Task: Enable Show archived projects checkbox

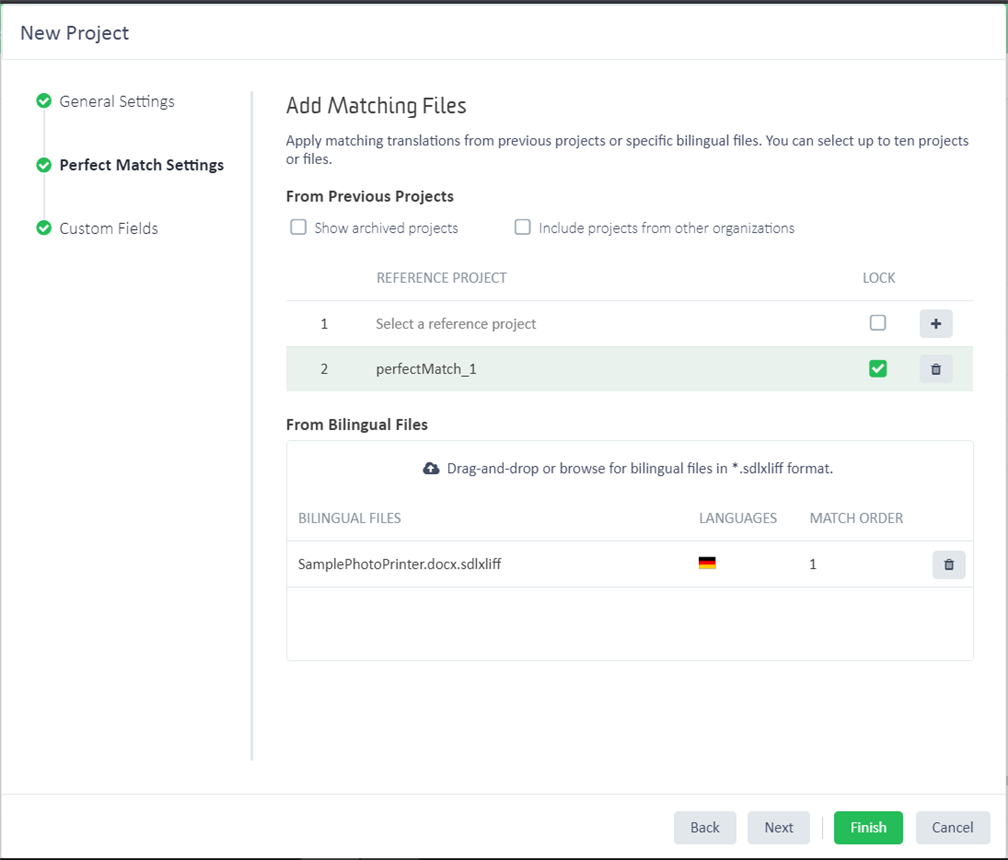Action: click(x=298, y=227)
